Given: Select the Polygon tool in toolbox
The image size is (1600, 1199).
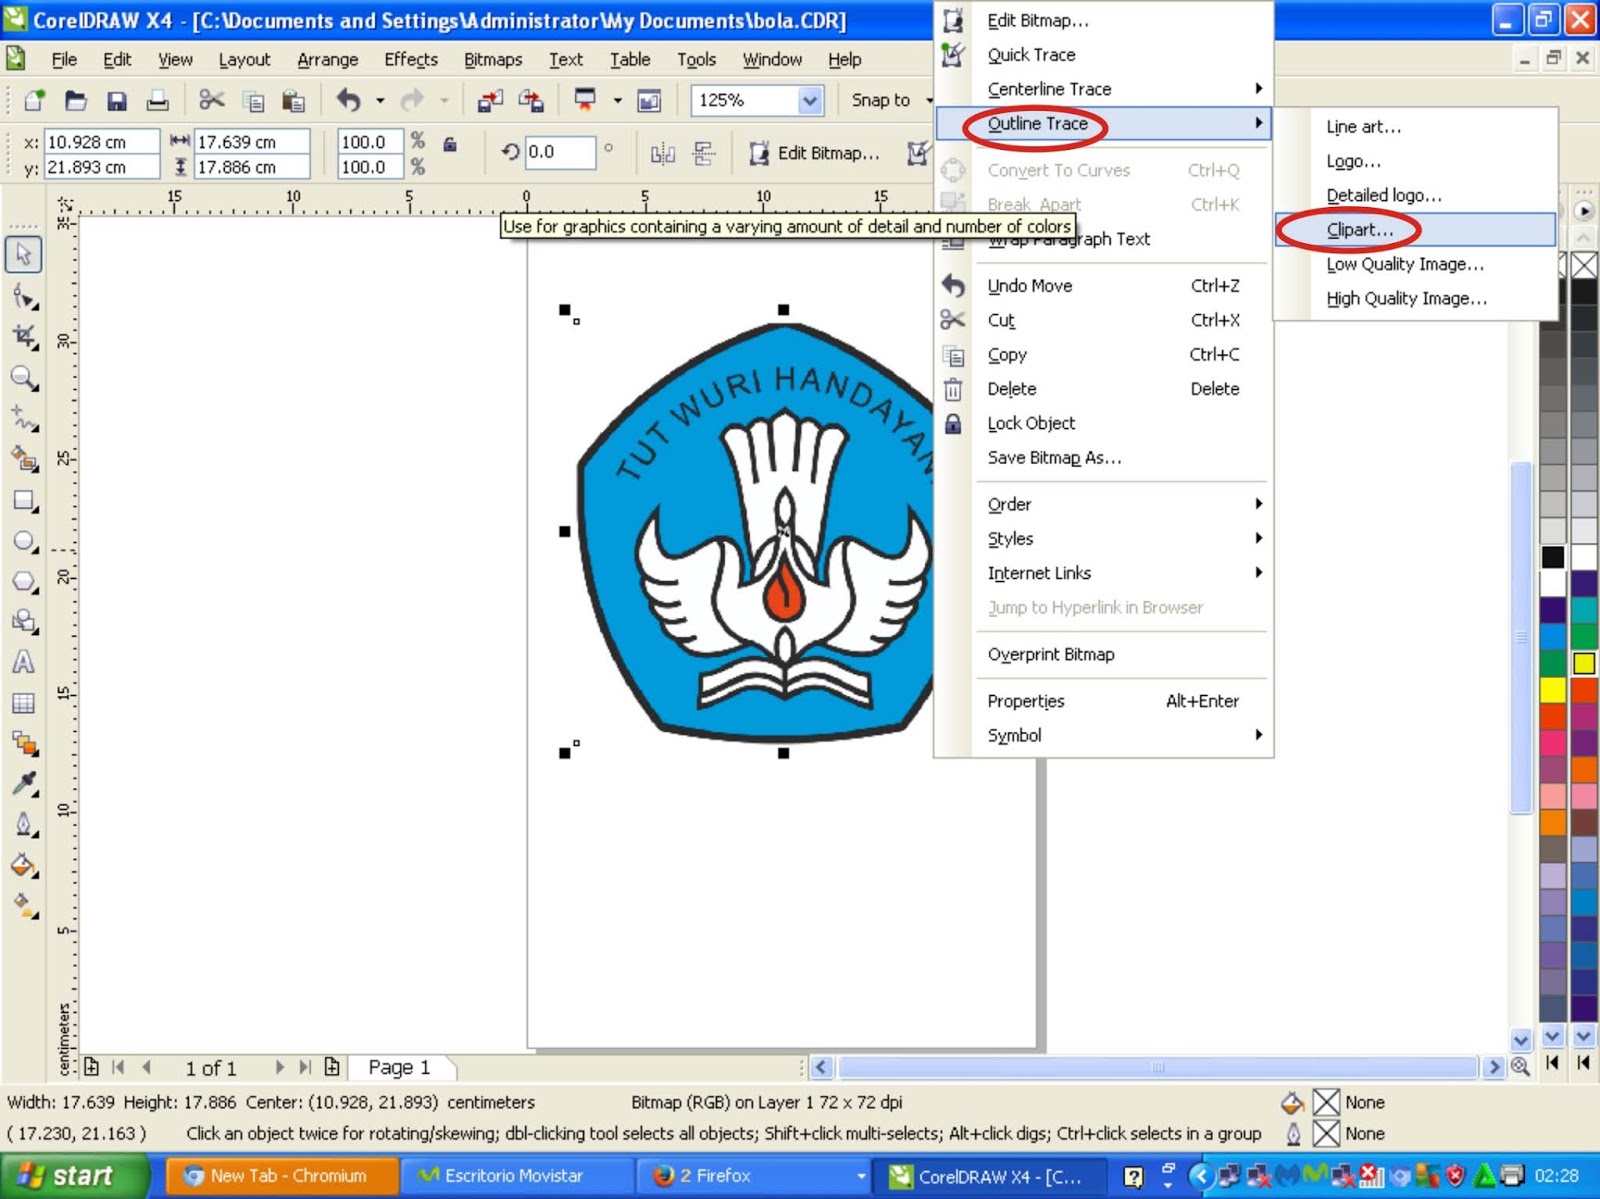Looking at the screenshot, I should coord(23,581).
